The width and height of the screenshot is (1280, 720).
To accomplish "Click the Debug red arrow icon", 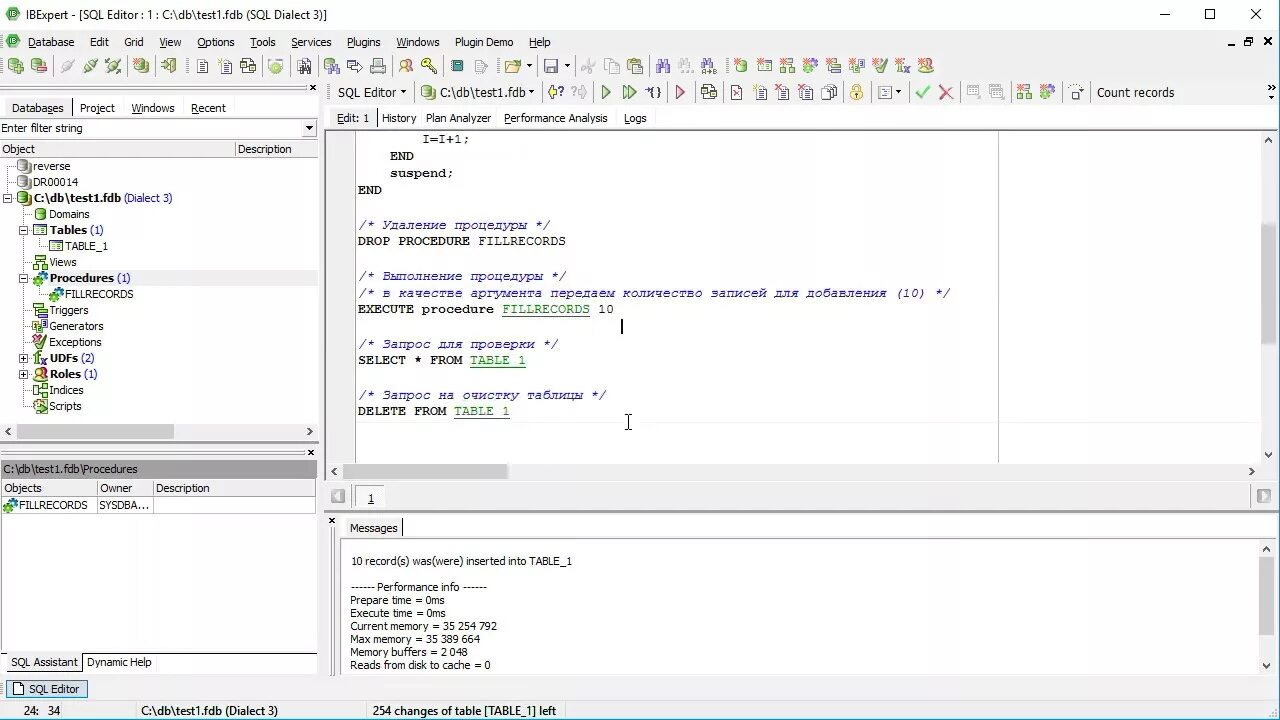I will 681,92.
